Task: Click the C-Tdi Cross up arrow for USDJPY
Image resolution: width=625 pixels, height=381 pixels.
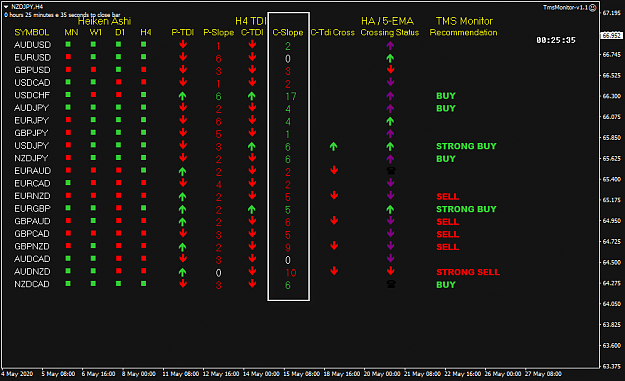Action: pos(334,146)
